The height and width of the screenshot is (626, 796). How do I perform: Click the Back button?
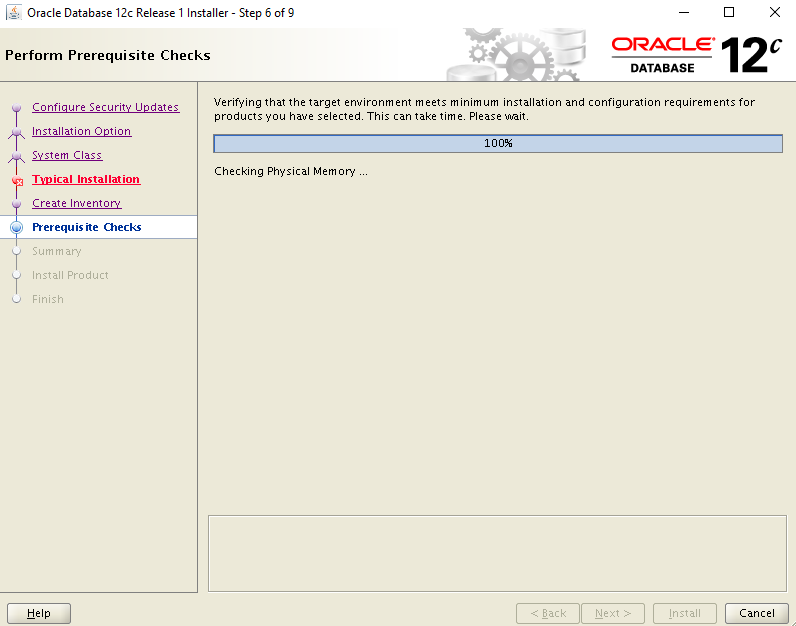tap(548, 613)
